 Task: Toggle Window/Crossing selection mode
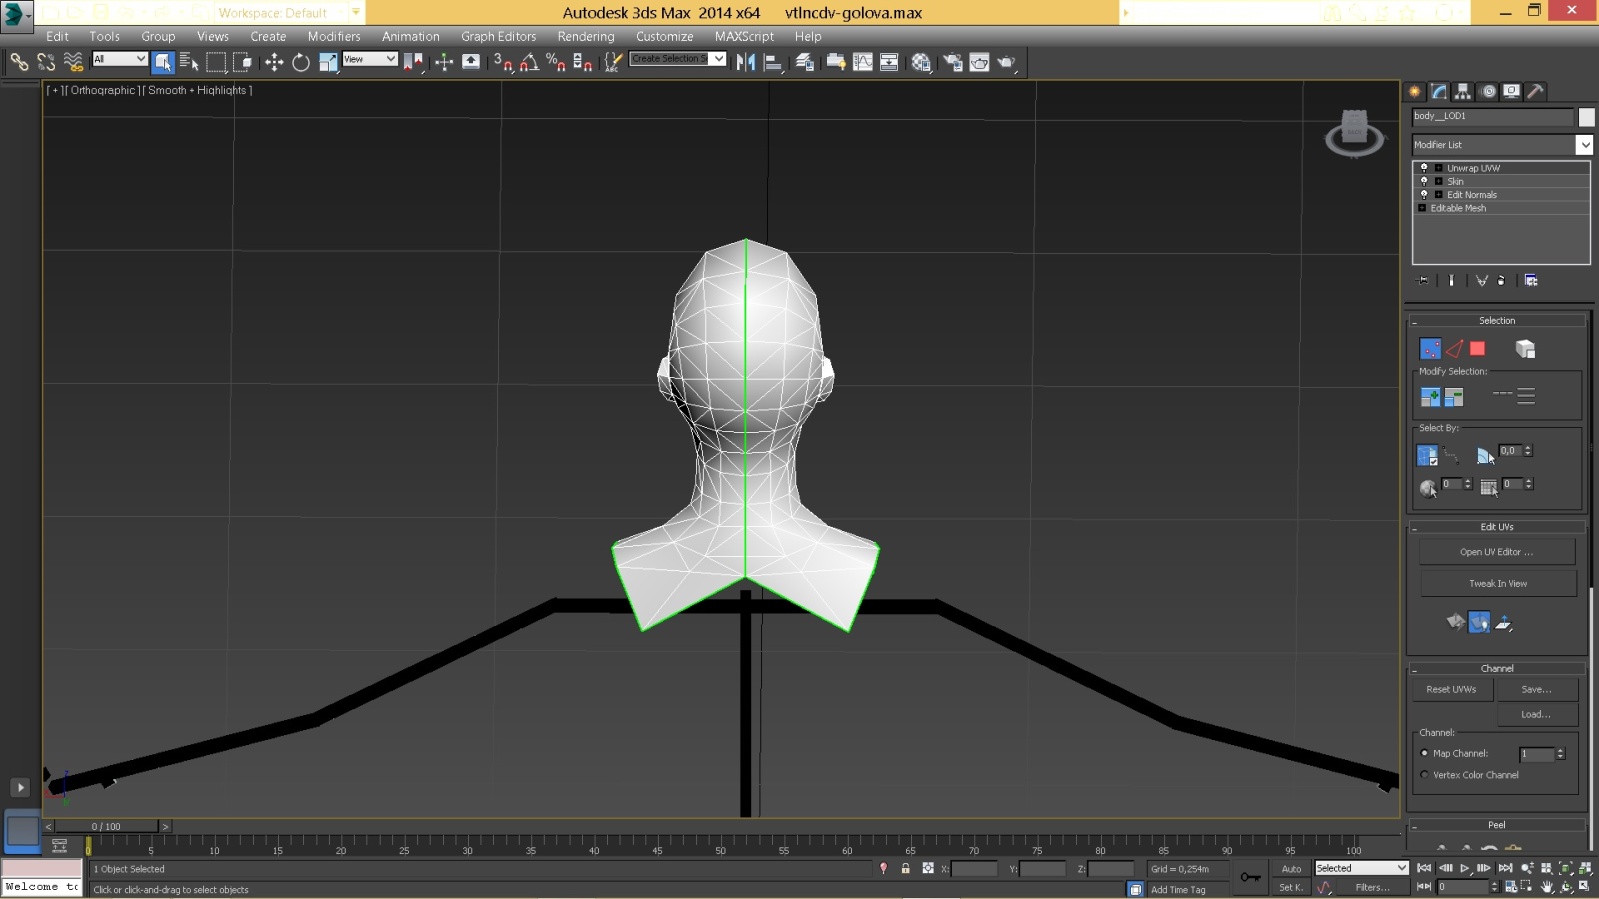tap(243, 62)
